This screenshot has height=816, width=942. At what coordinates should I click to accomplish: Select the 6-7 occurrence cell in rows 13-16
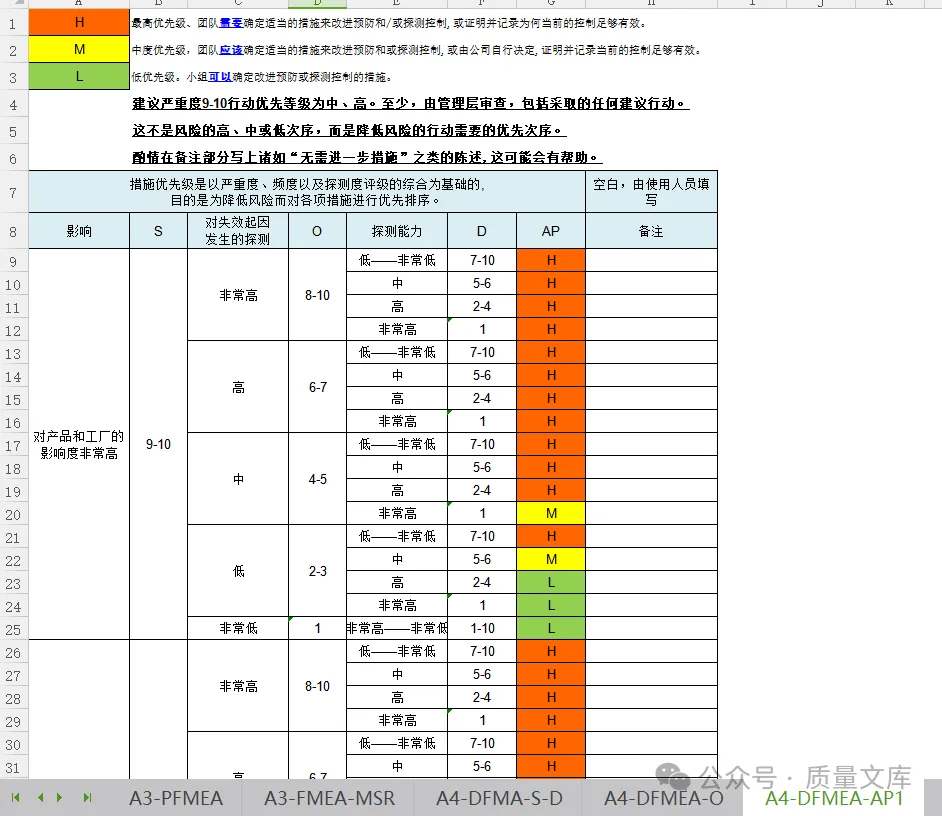(x=317, y=387)
